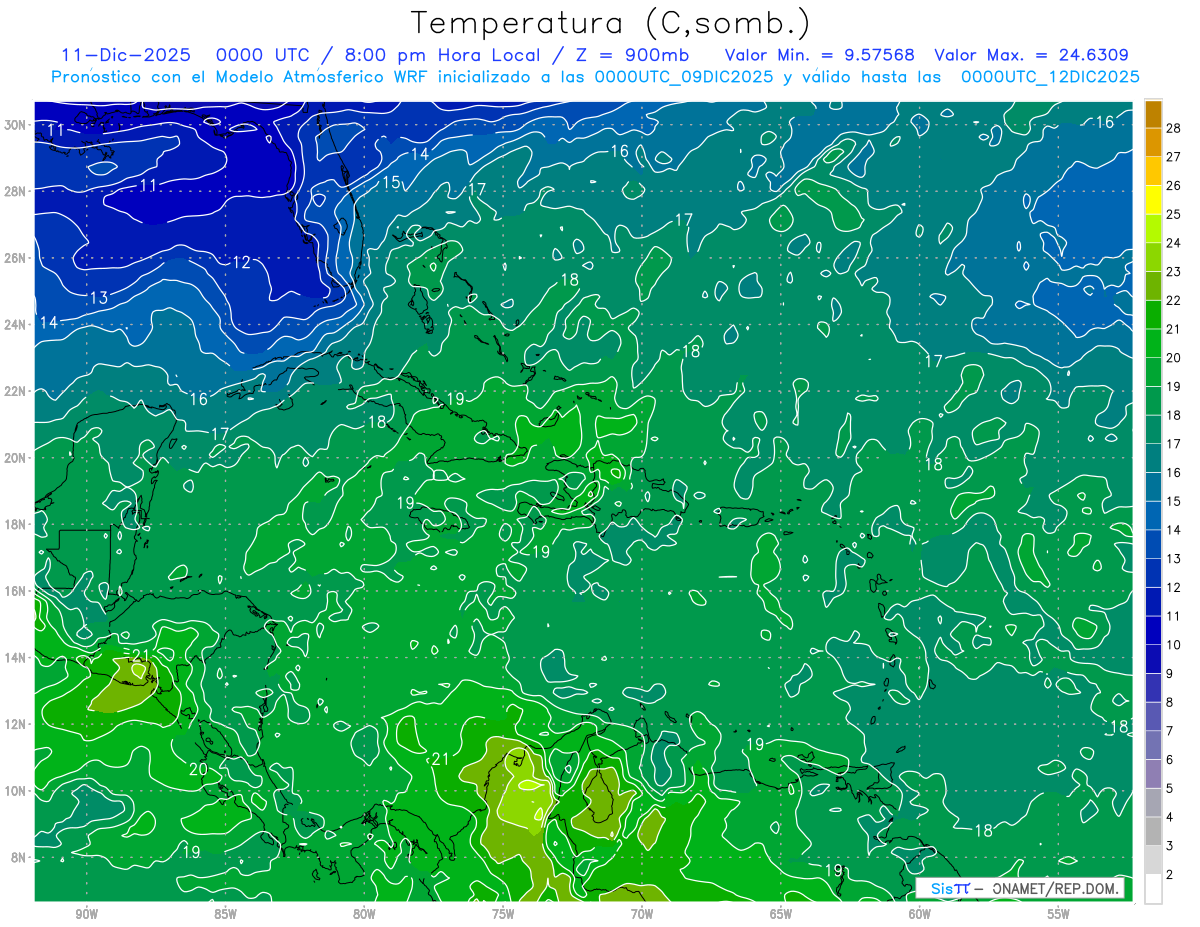The image size is (1200, 927).
Task: Click color scale label "2"
Action: click(x=1170, y=875)
